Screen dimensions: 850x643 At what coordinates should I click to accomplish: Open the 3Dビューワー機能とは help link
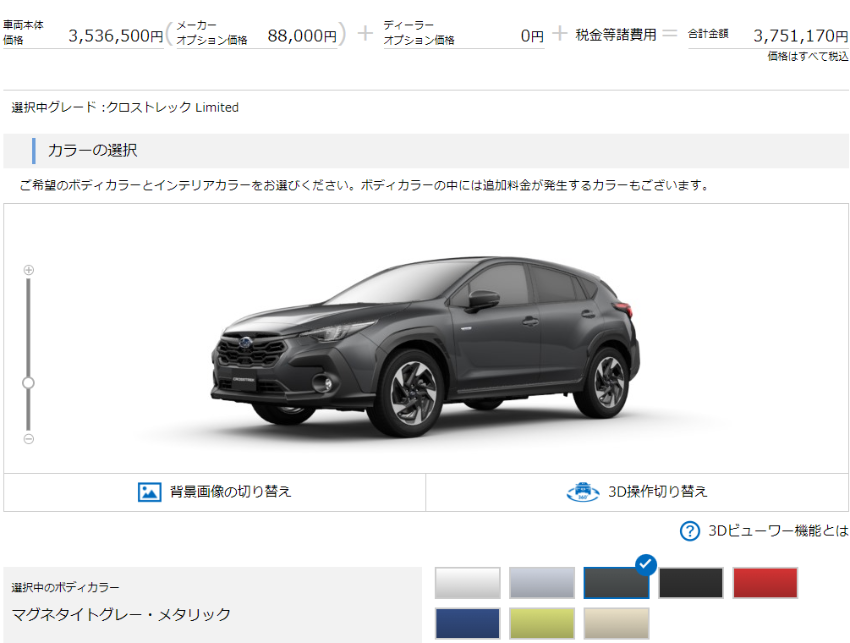(x=778, y=531)
